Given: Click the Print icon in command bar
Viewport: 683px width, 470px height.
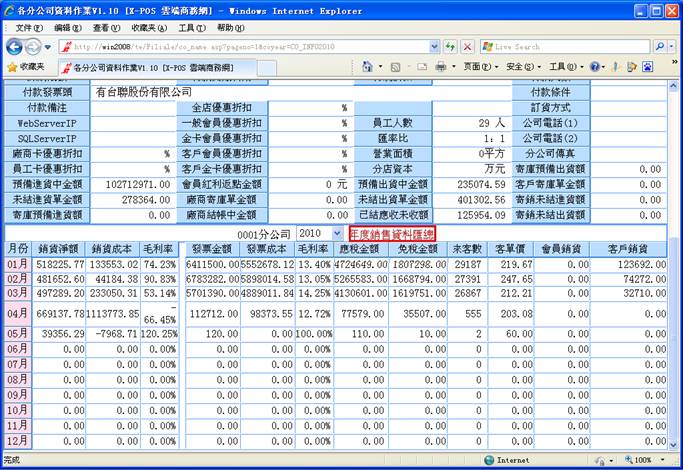Looking at the screenshot, I should (x=441, y=67).
